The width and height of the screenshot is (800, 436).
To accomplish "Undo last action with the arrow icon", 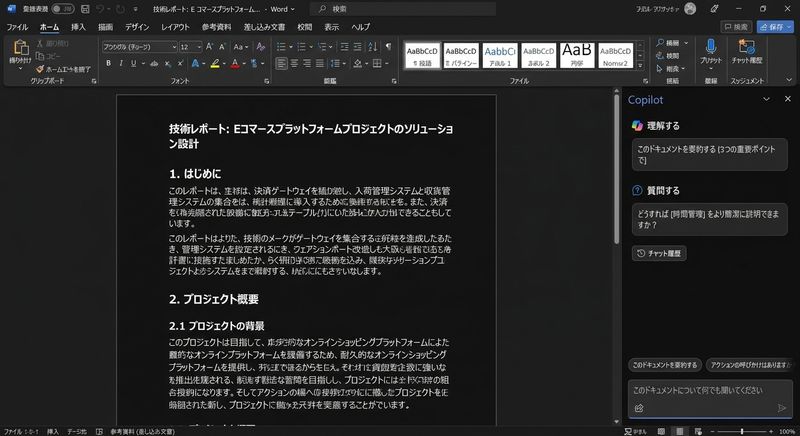I will pos(101,9).
